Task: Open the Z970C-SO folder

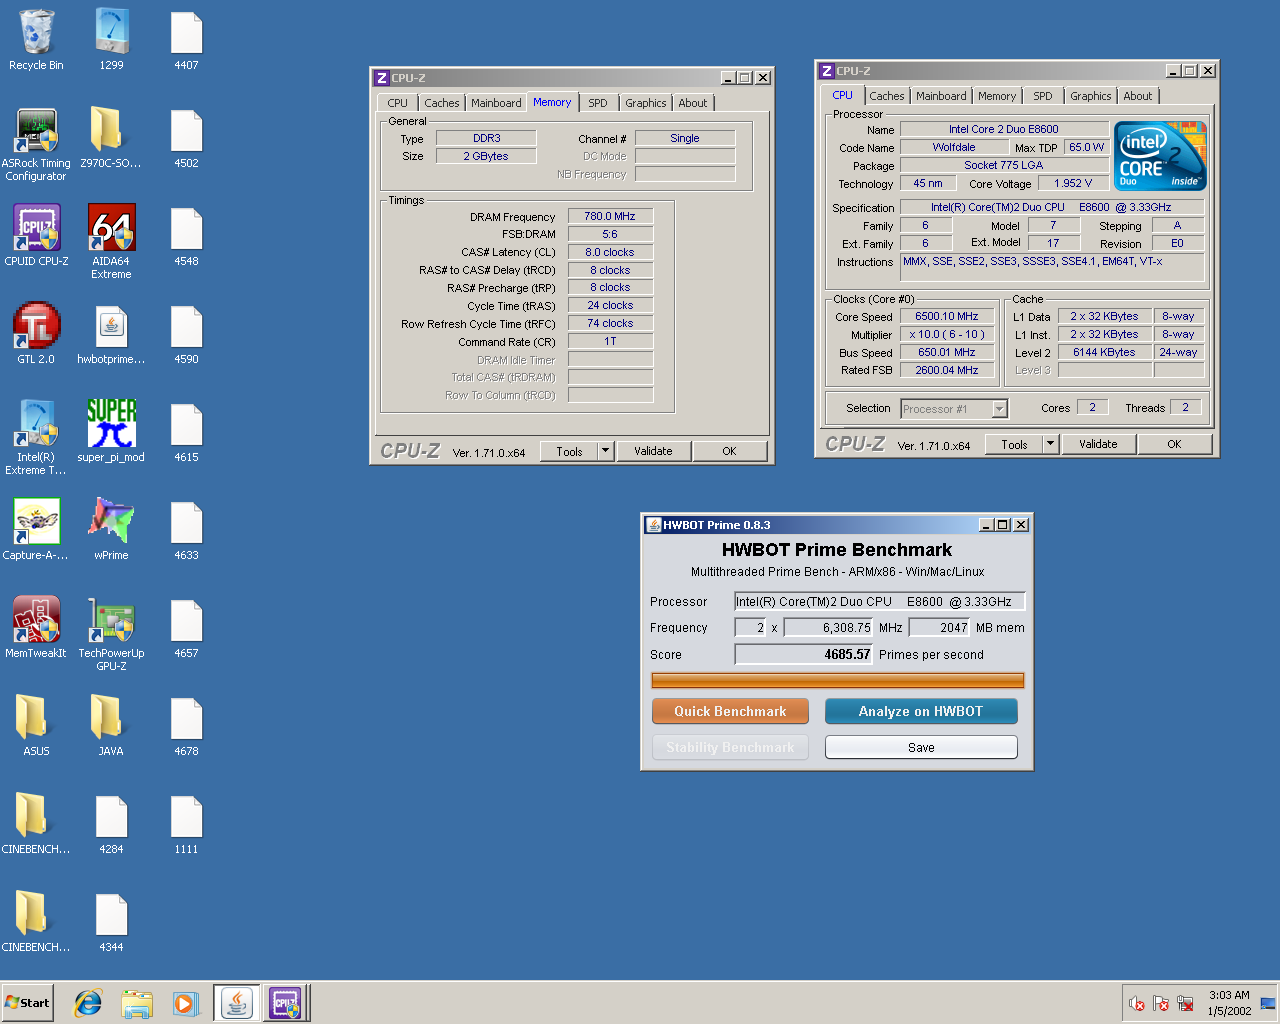Action: pos(111,138)
